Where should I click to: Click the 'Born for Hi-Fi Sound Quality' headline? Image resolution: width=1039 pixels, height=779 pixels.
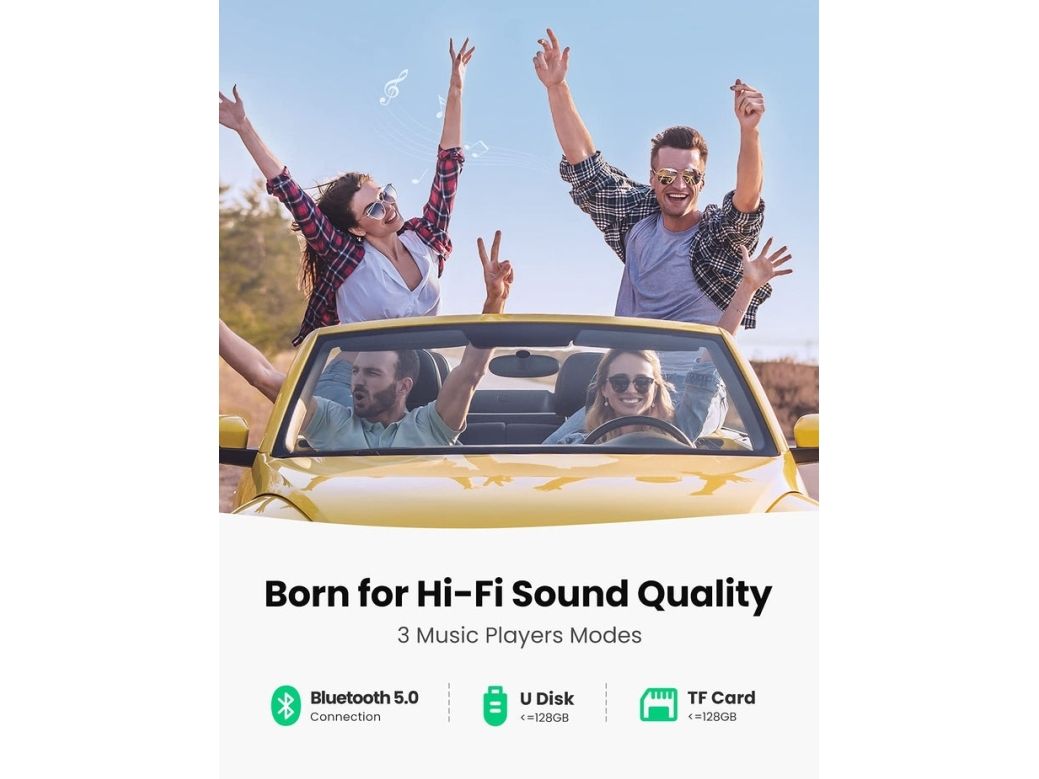point(518,594)
